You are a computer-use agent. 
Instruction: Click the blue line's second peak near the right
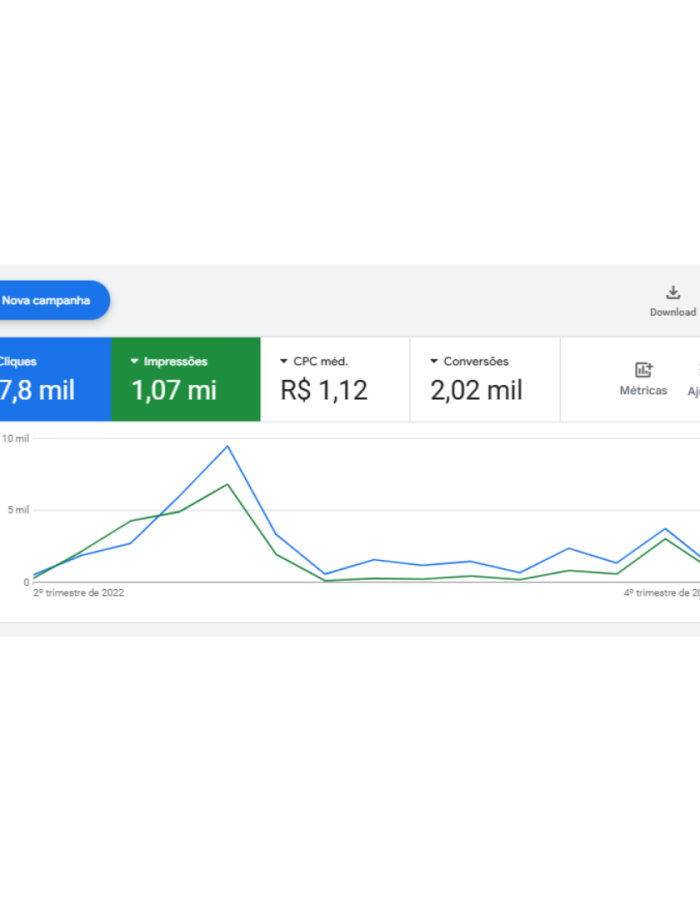tap(665, 529)
